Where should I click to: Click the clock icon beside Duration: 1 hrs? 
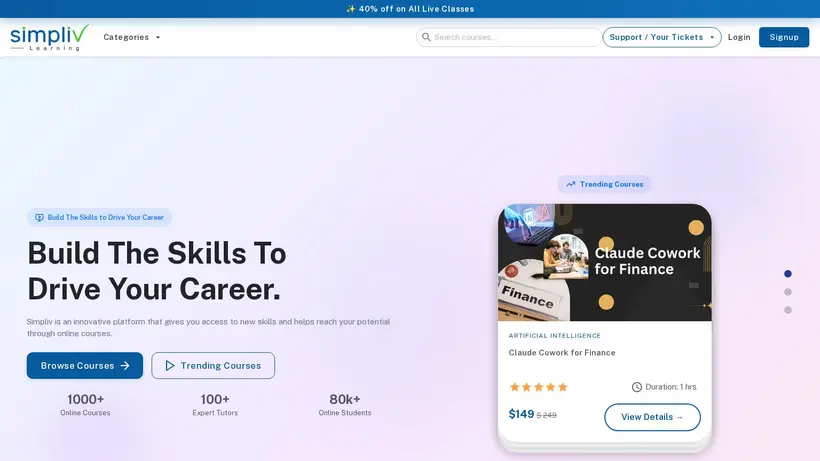636,387
